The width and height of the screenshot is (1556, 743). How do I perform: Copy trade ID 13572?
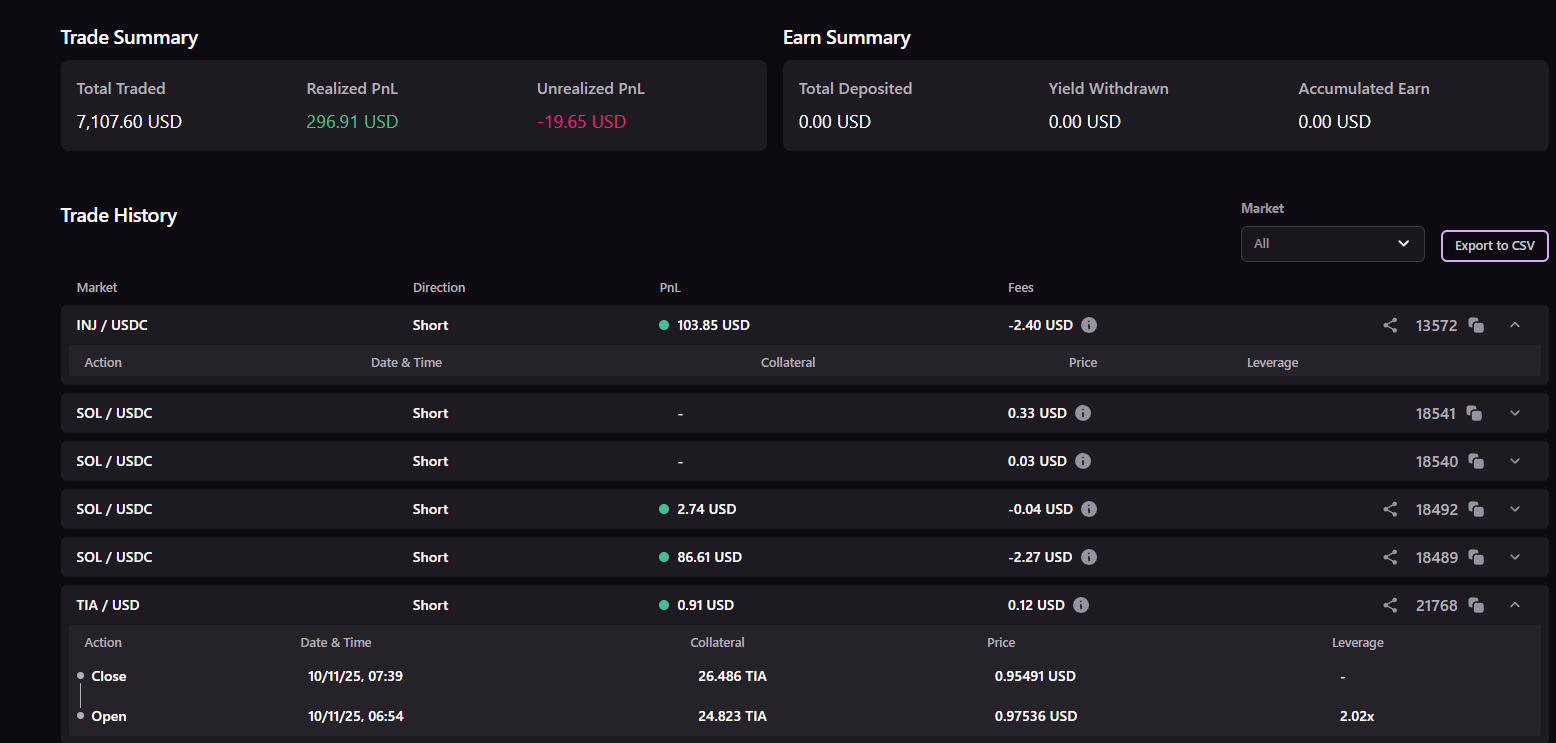(1476, 325)
